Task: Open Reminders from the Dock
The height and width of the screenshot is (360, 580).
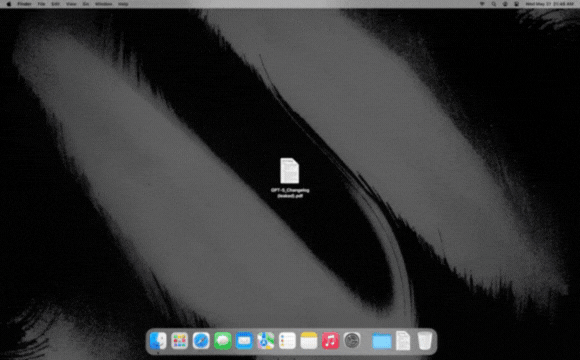Action: (x=287, y=340)
